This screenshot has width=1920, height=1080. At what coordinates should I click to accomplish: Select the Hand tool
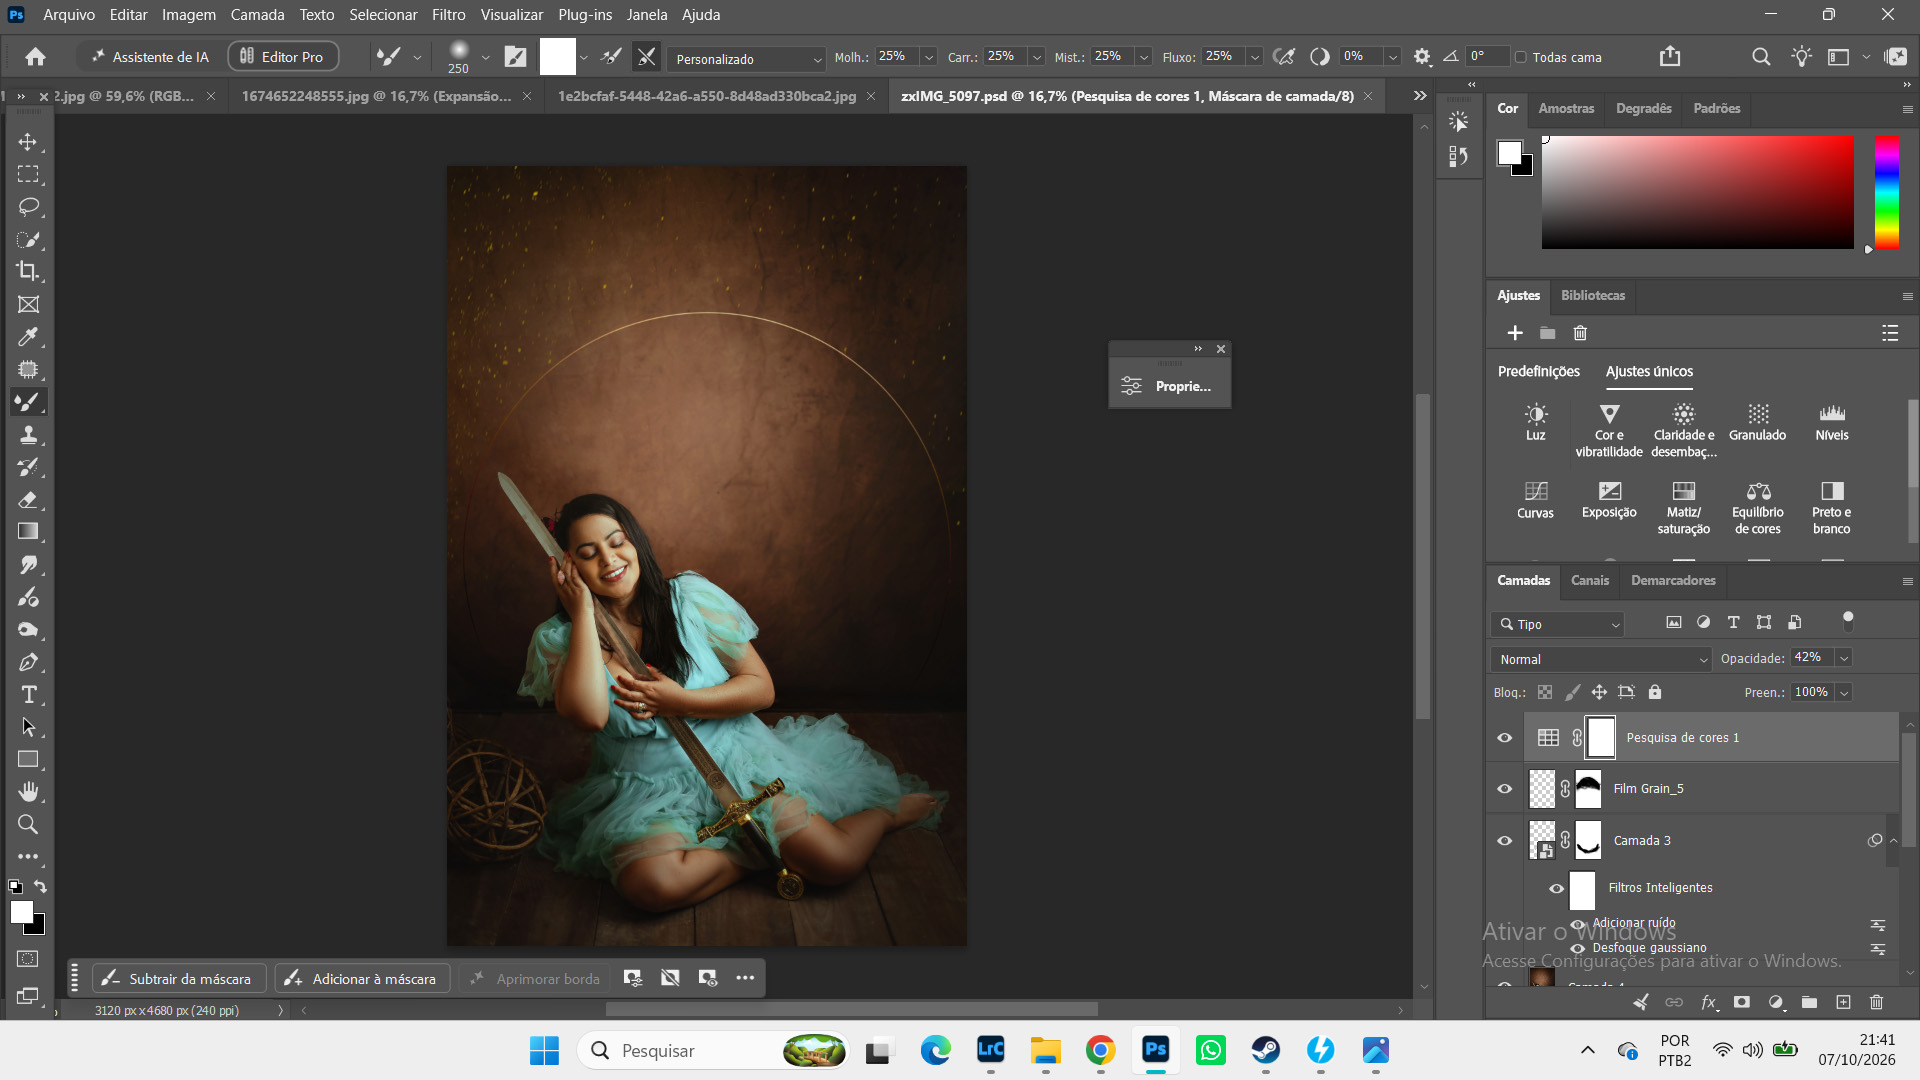pos(28,791)
